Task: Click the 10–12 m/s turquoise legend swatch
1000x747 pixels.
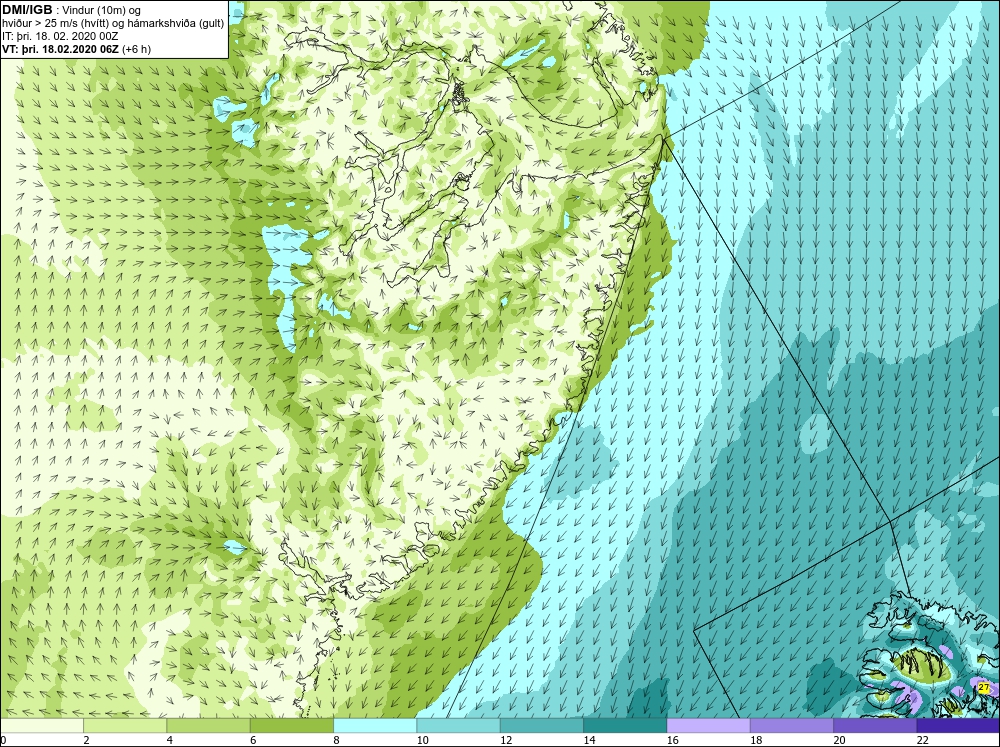Action: [x=458, y=726]
